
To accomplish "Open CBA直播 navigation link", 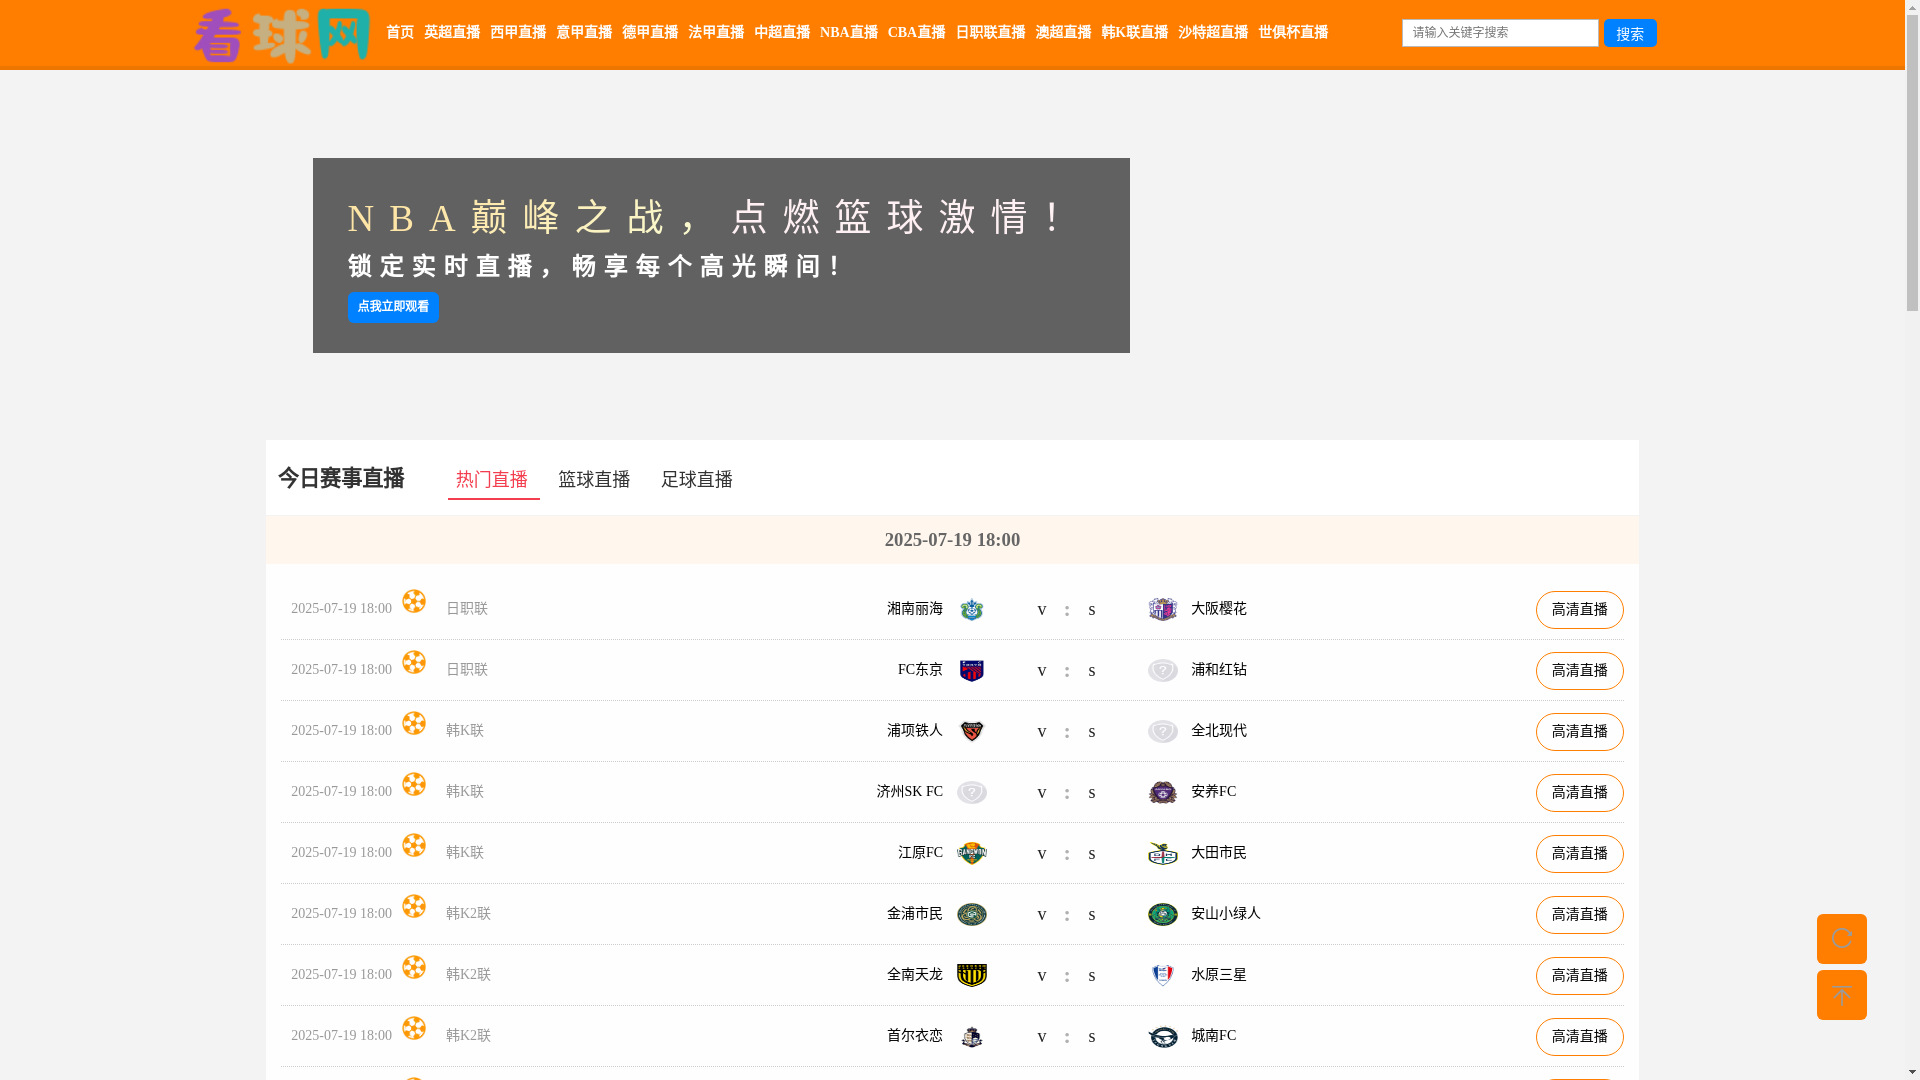I will (x=917, y=33).
